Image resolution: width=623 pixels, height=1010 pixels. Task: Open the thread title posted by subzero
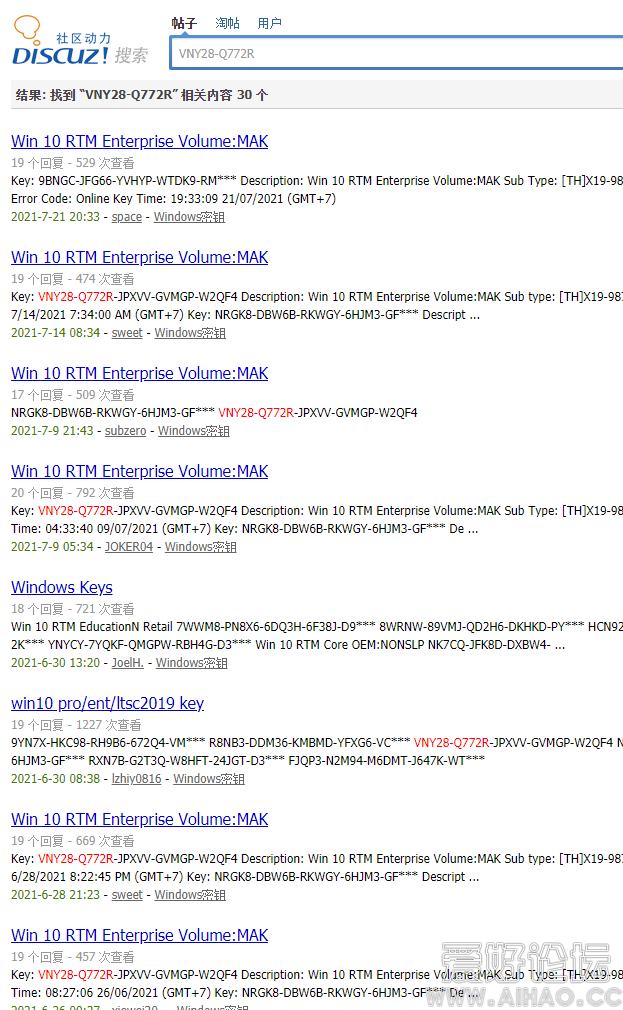point(139,373)
